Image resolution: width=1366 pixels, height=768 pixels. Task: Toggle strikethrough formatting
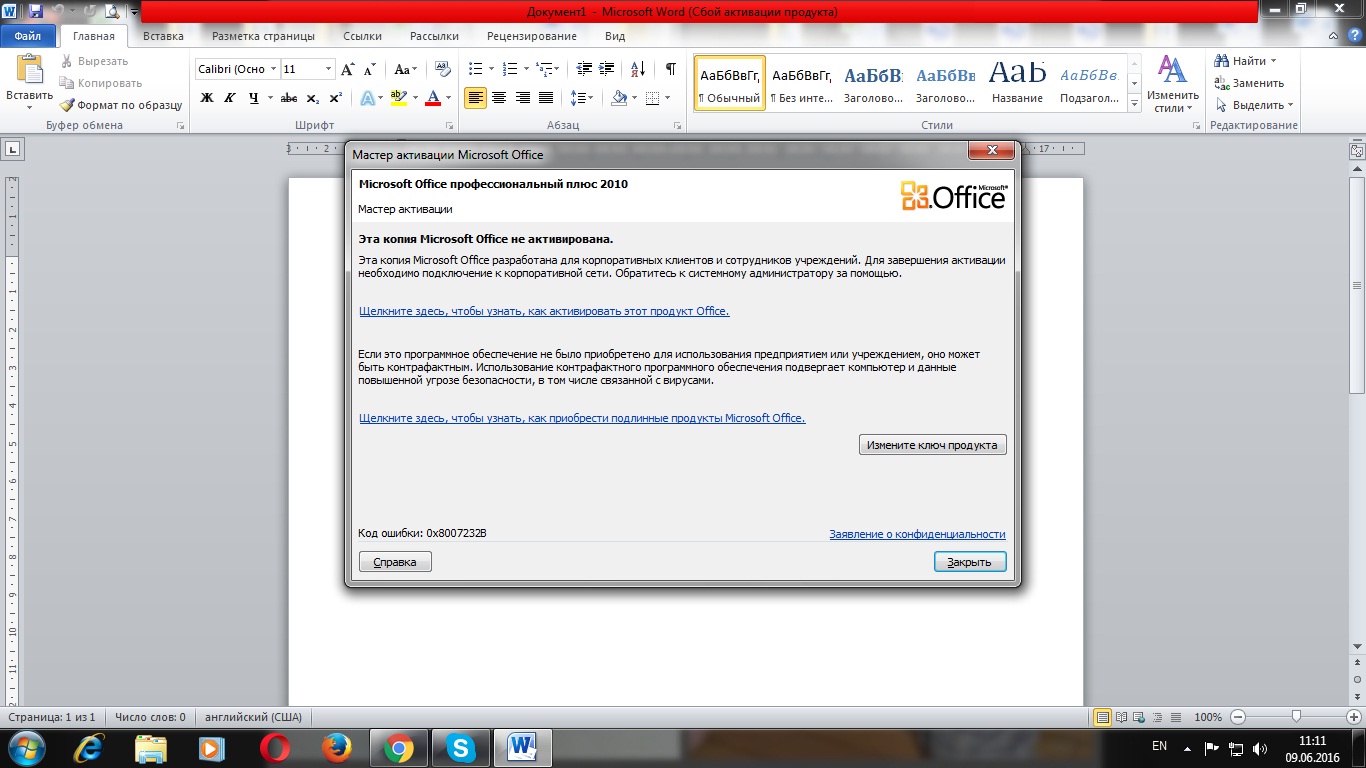click(x=289, y=98)
